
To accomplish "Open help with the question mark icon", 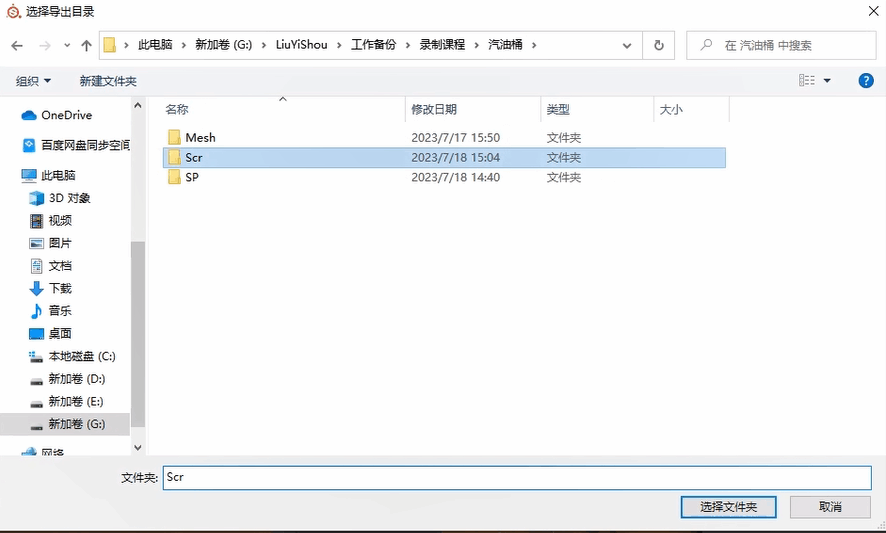I will pyautogui.click(x=866, y=80).
